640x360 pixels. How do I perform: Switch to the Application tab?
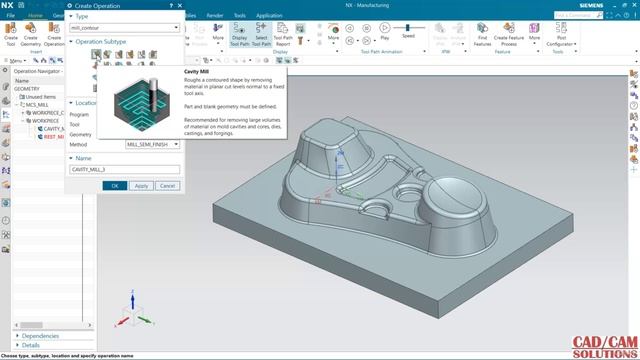pyautogui.click(x=269, y=16)
